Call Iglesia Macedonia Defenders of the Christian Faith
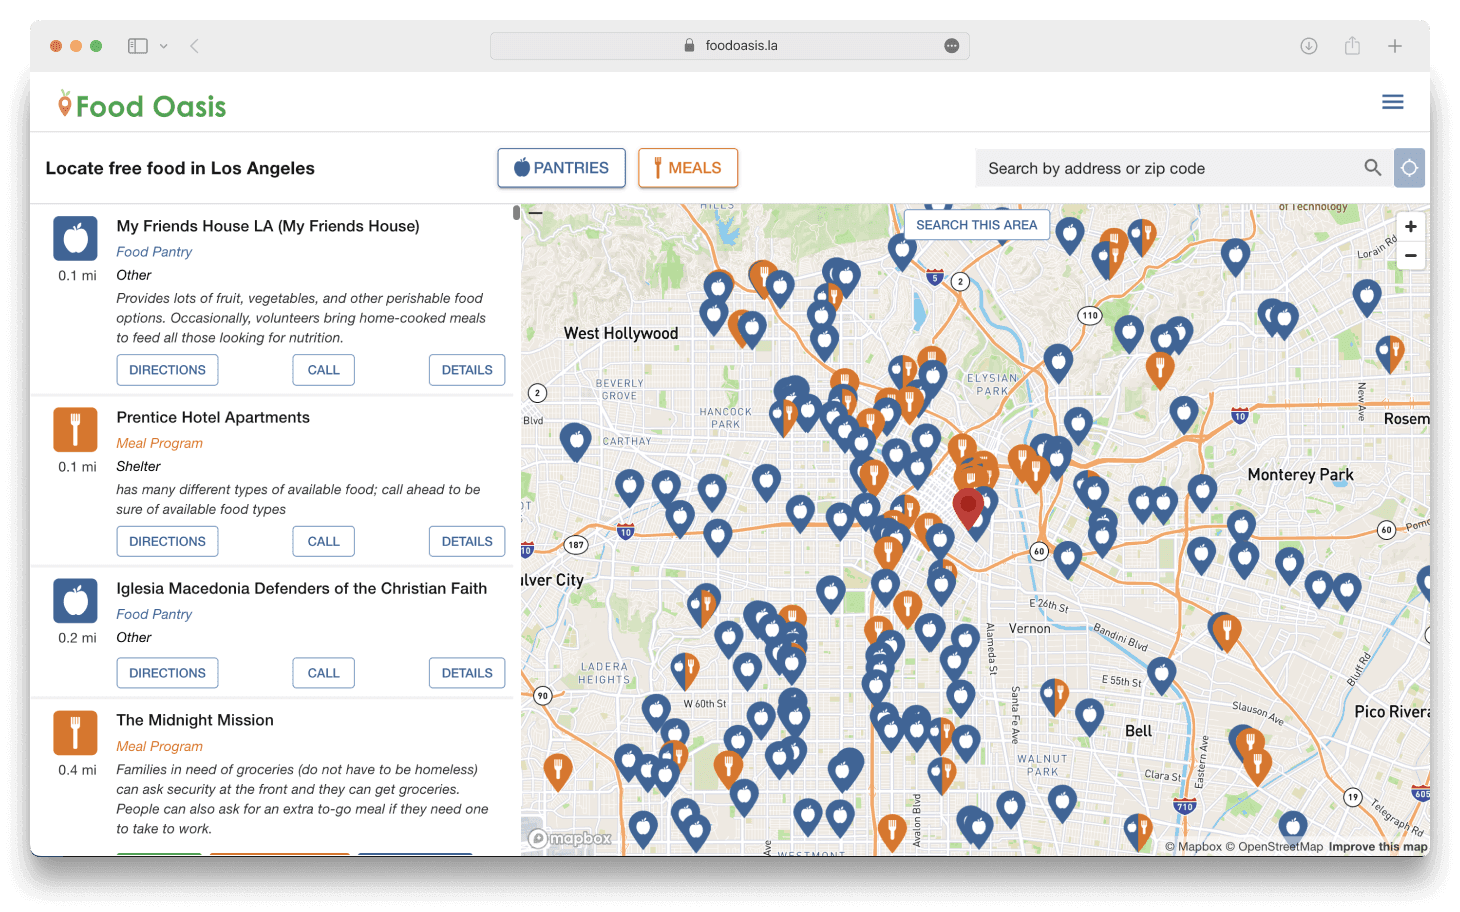 [x=323, y=673]
